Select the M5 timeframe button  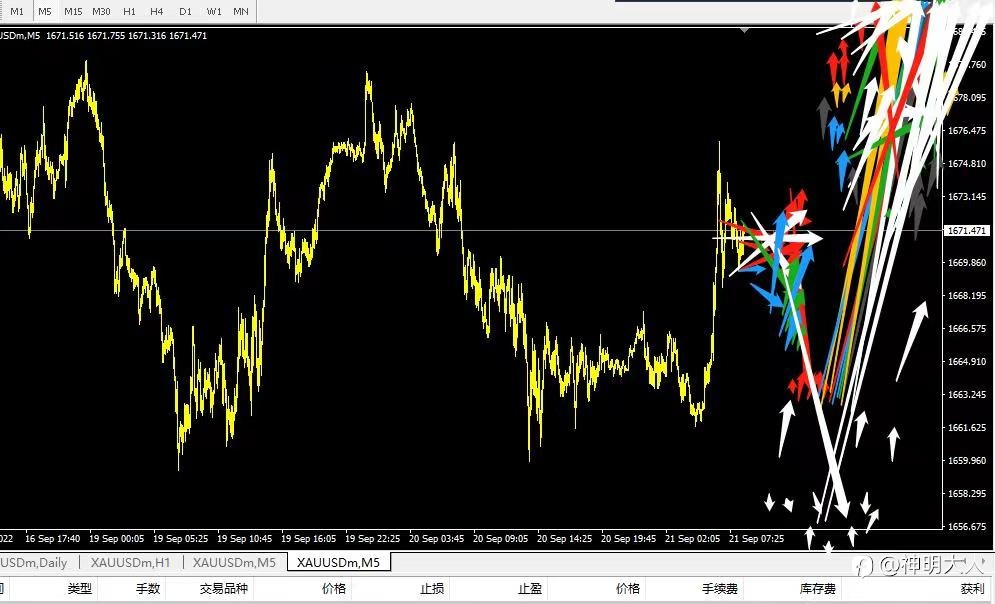(44, 11)
